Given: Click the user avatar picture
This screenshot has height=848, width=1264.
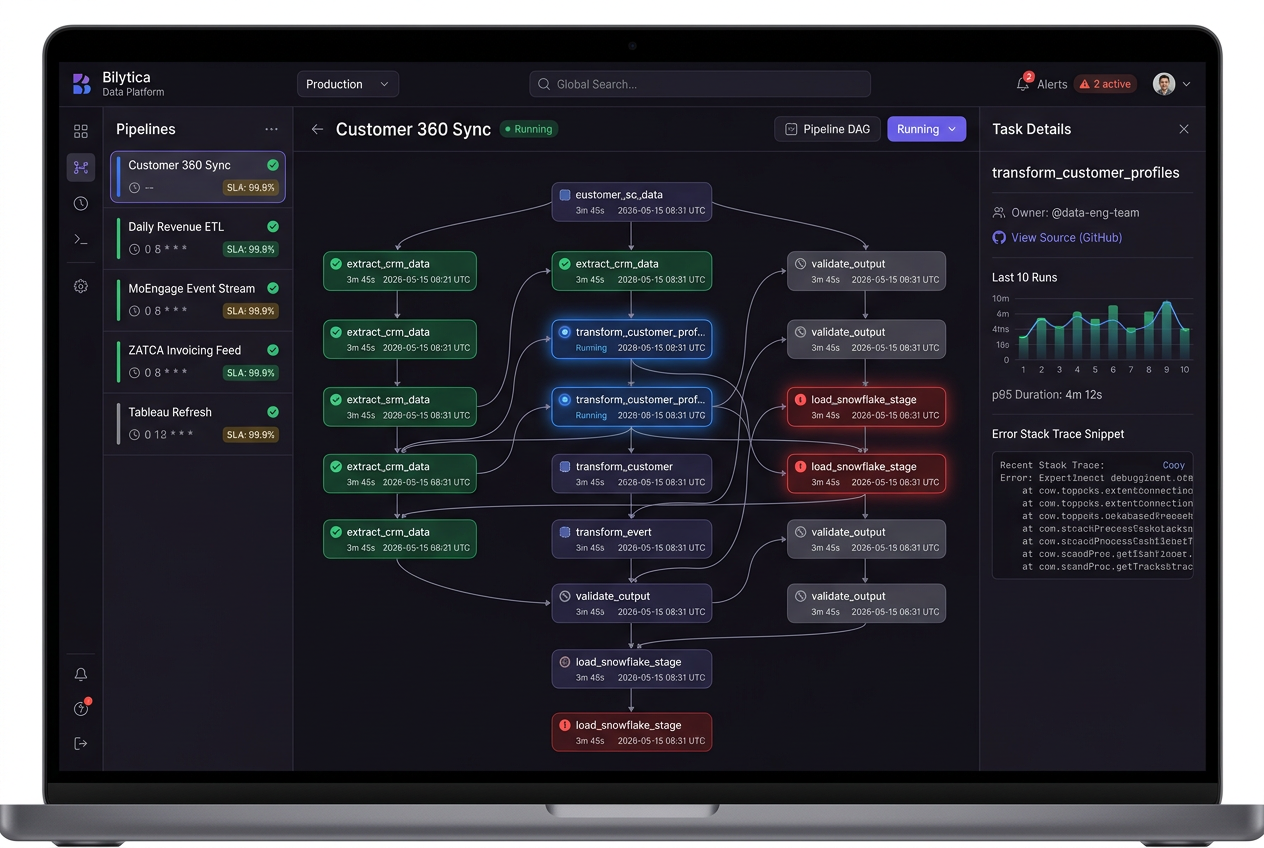Looking at the screenshot, I should 1164,84.
